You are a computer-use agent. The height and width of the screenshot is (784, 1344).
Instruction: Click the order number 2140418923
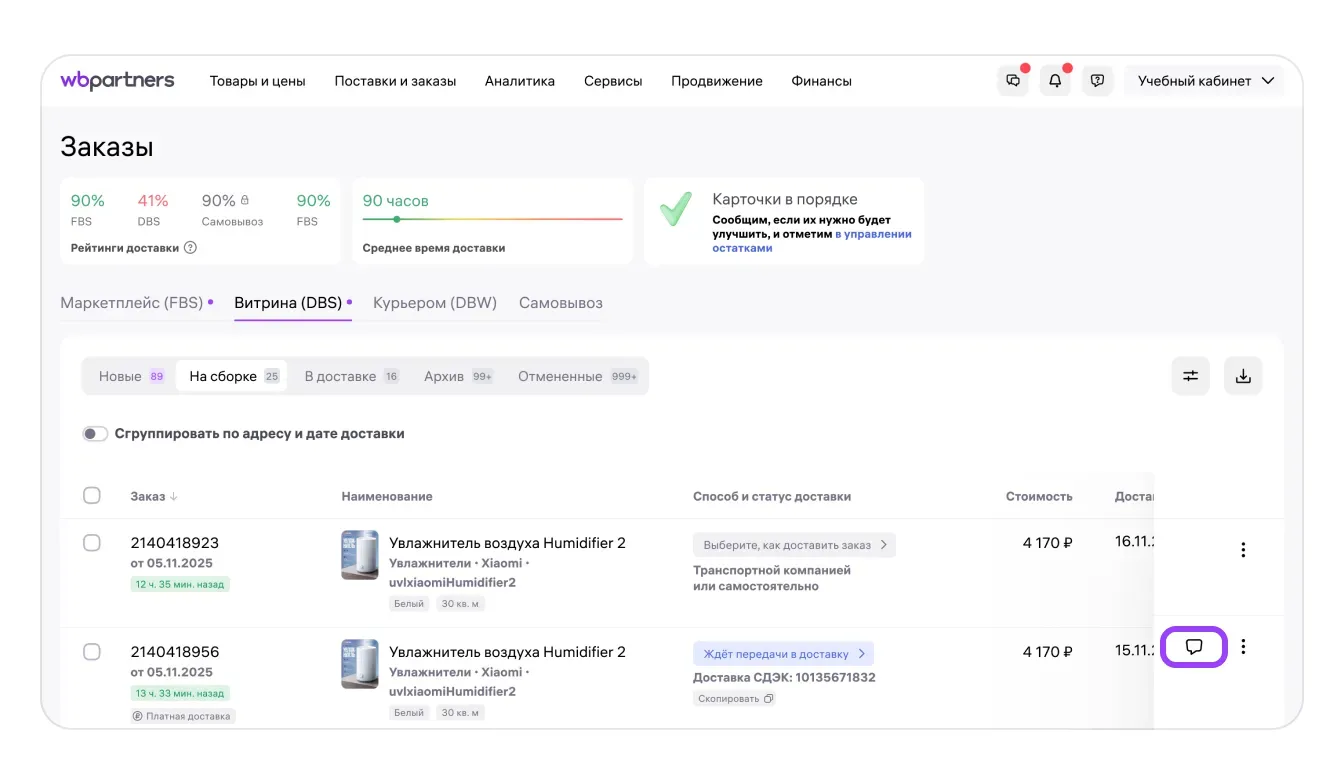pos(175,543)
